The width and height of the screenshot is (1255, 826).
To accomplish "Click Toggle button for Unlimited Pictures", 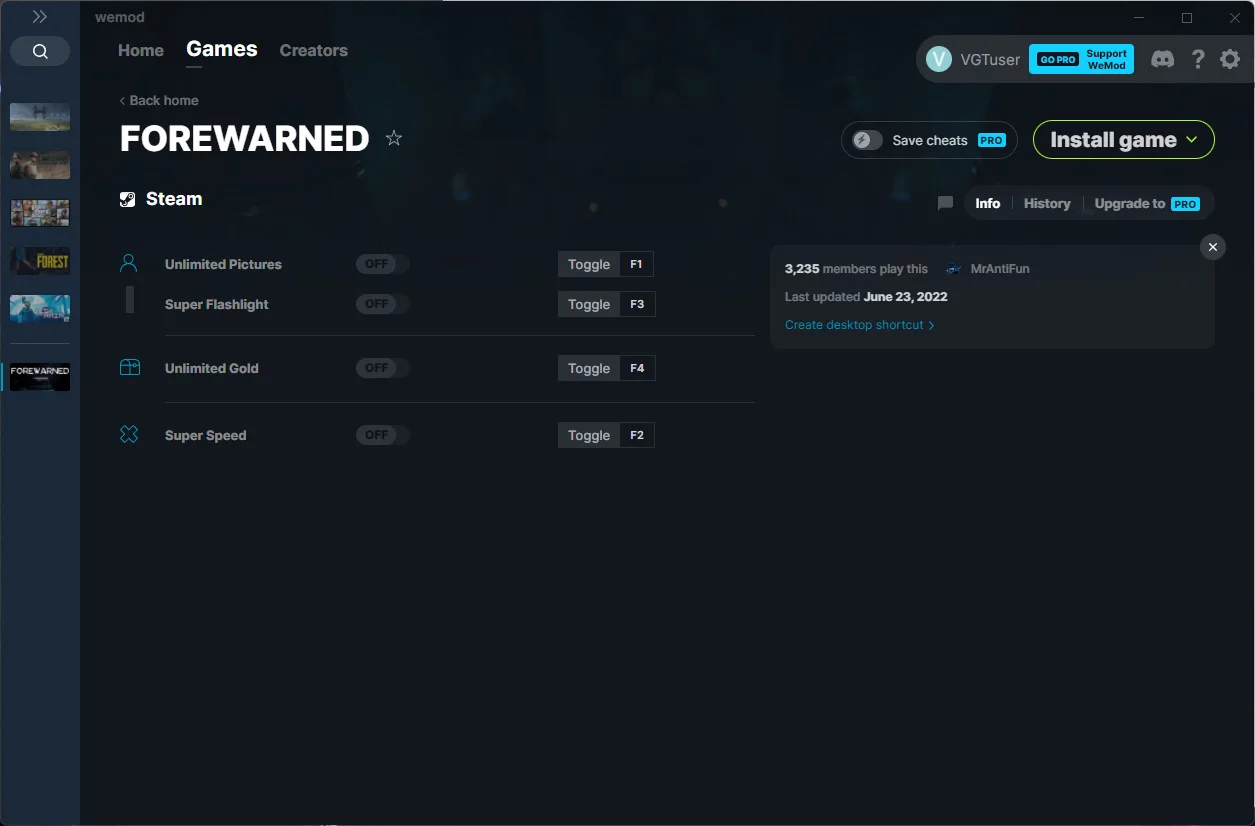I will pos(589,264).
